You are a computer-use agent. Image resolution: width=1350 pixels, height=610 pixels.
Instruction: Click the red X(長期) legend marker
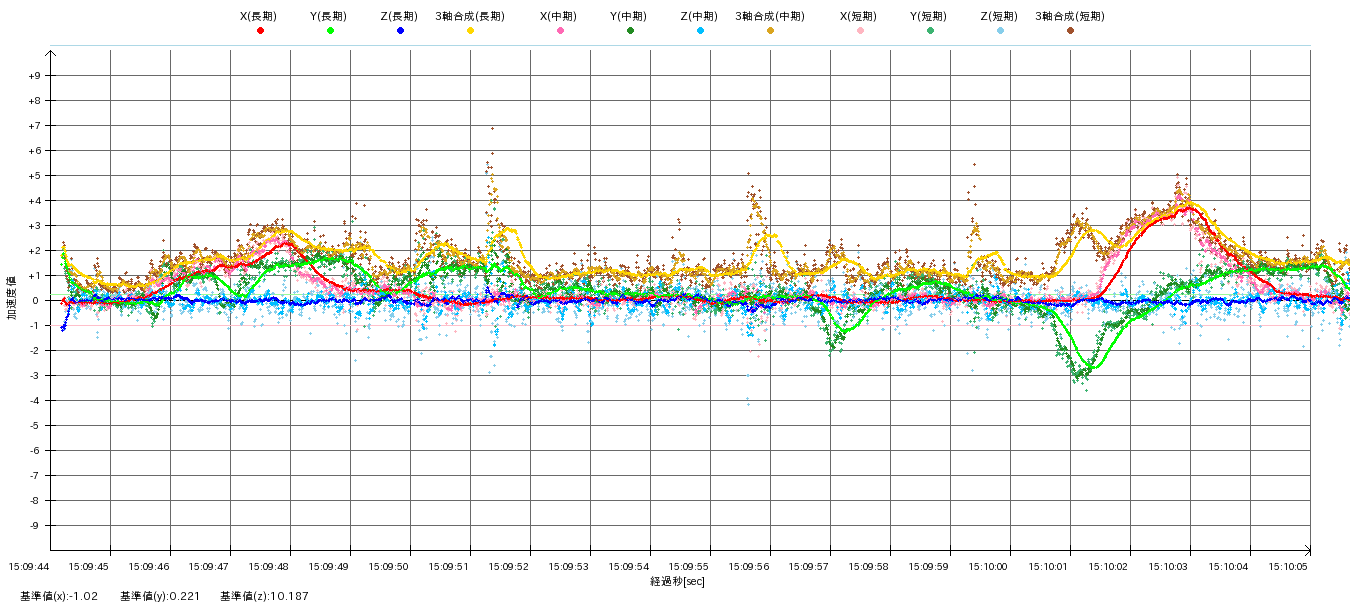coord(260,31)
